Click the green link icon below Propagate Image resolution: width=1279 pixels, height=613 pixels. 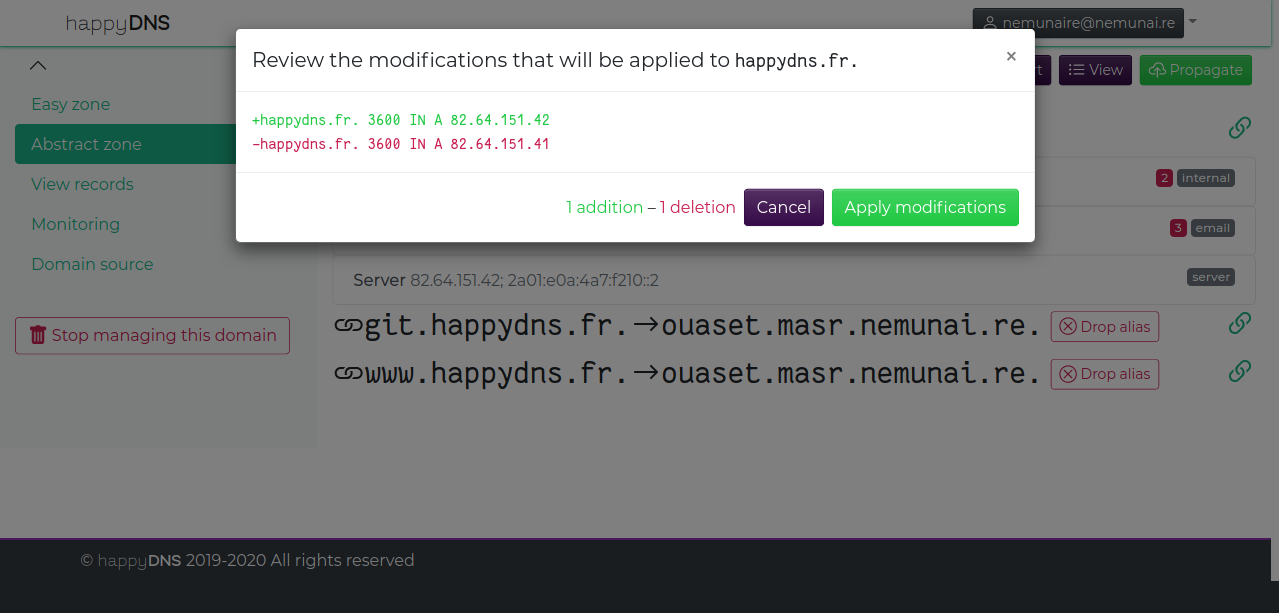coord(1239,128)
